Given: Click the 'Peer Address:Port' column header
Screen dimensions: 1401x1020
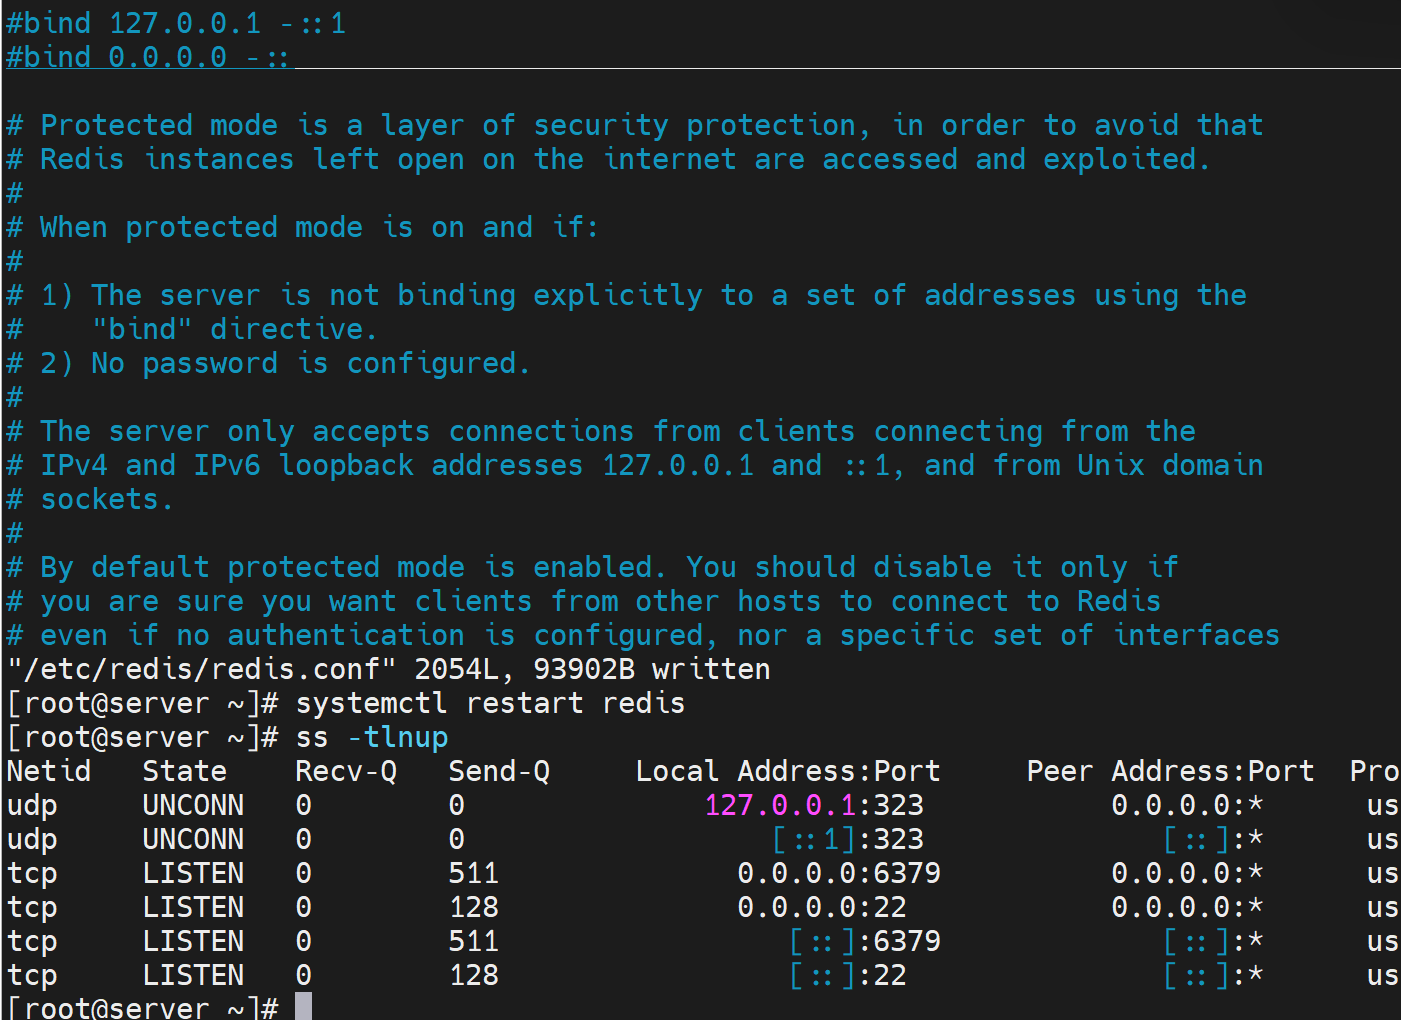Looking at the screenshot, I should coord(1169,771).
